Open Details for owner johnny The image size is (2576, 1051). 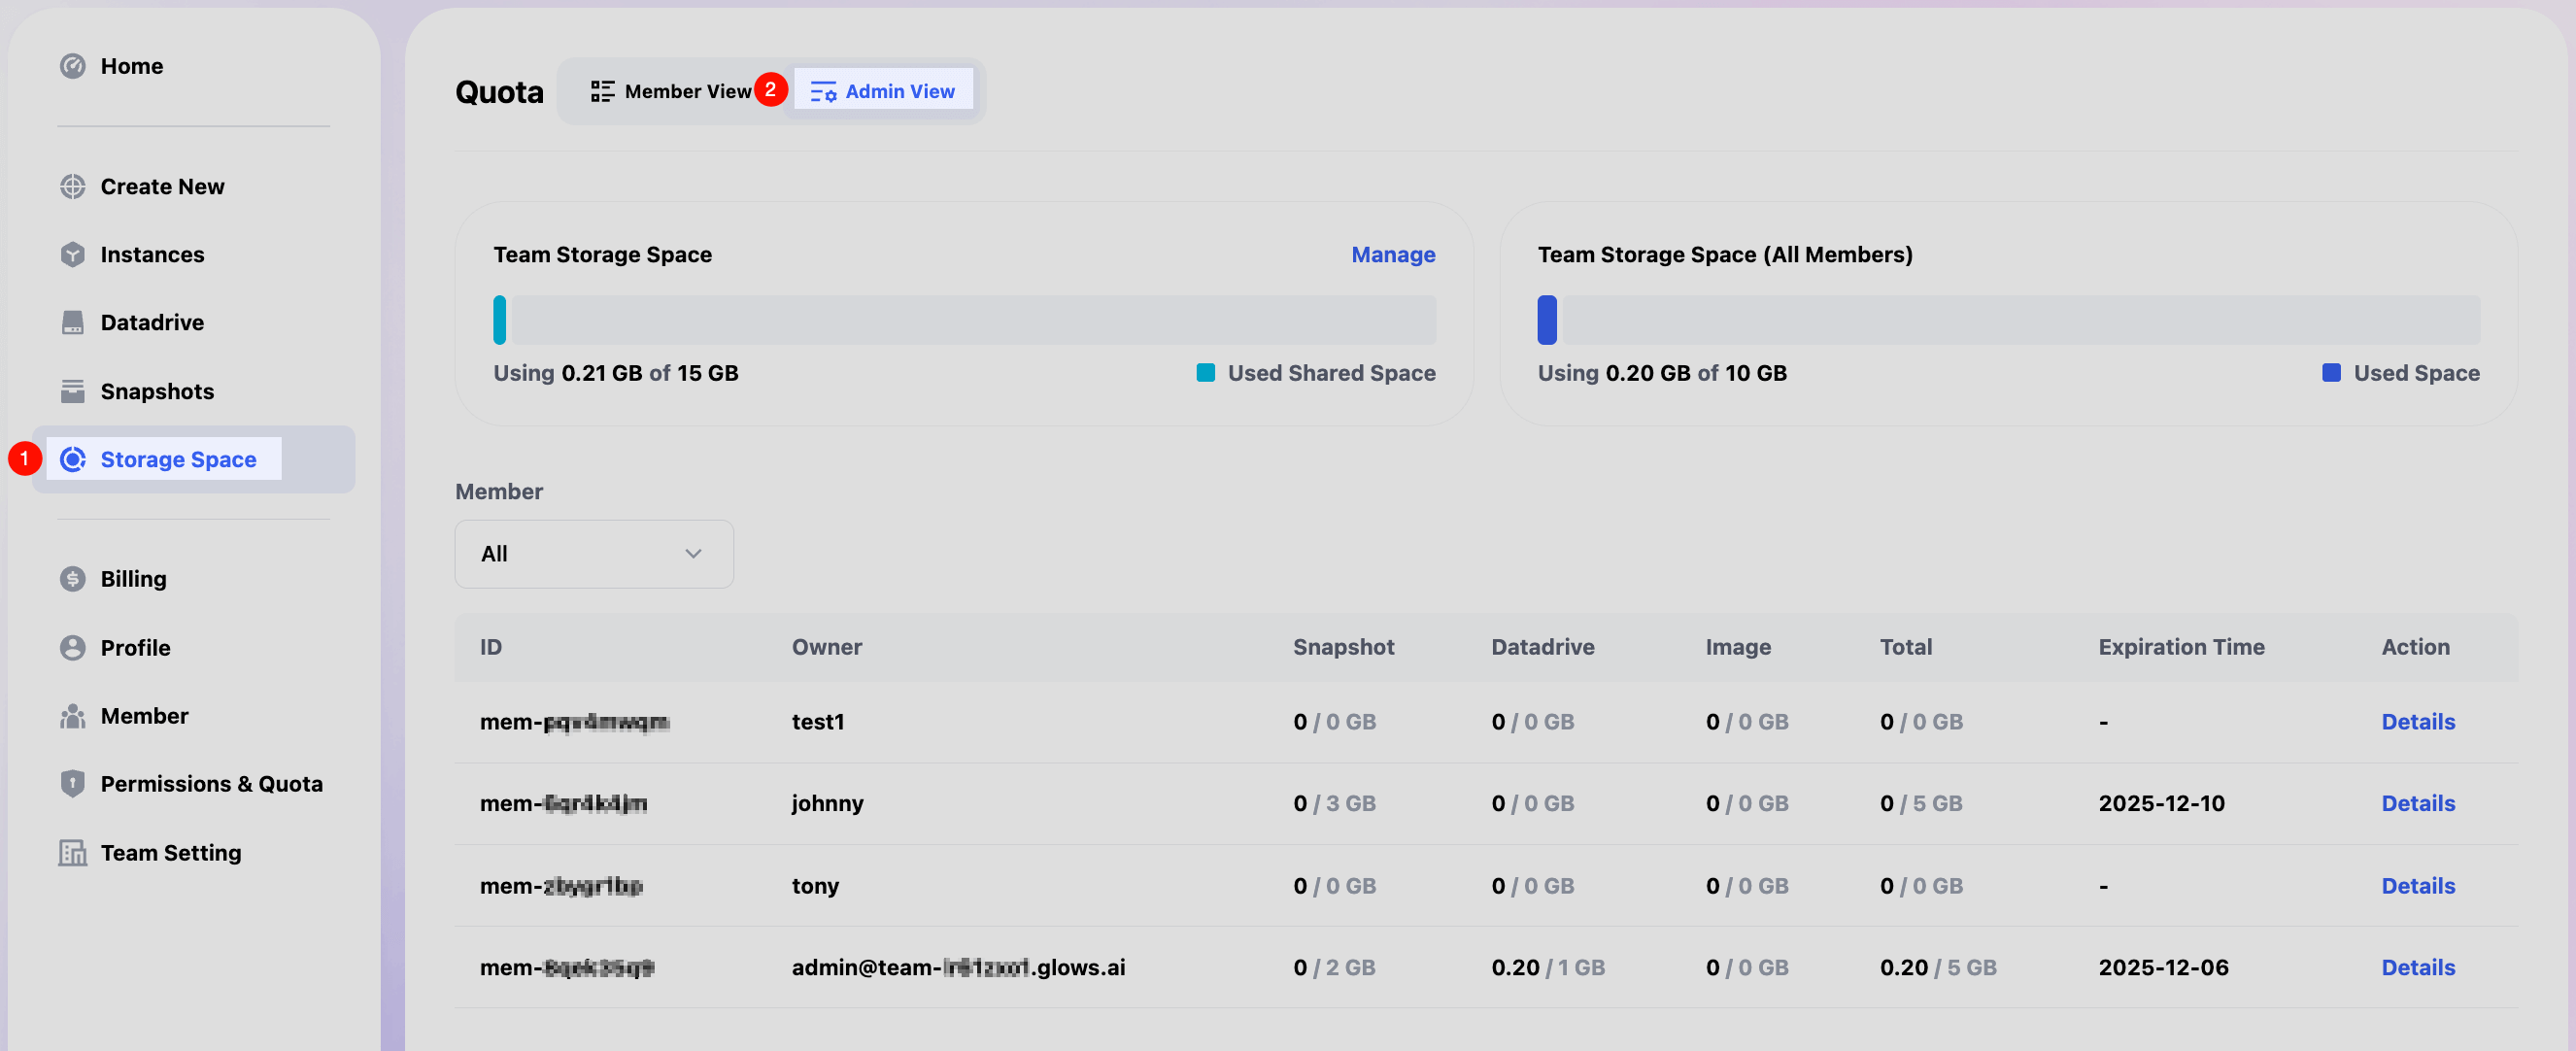tap(2417, 804)
